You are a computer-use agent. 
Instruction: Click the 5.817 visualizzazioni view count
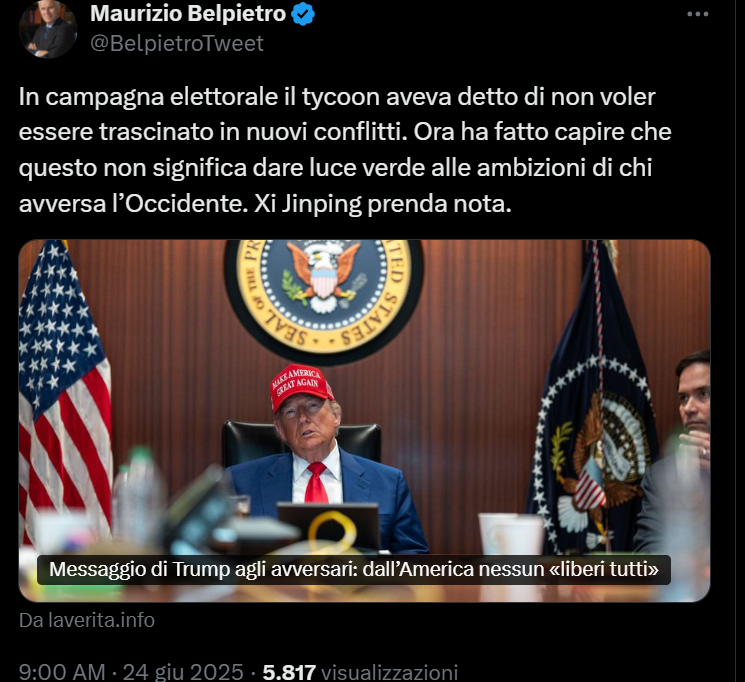click(x=360, y=672)
